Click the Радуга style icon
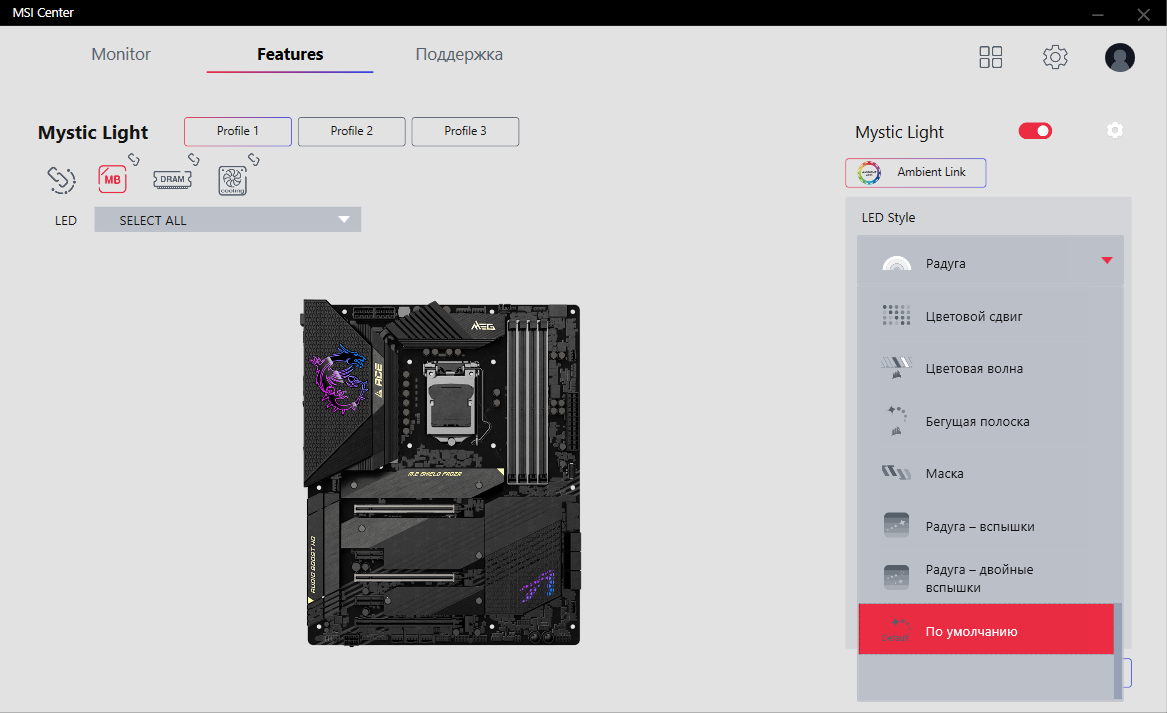The image size is (1167, 713). point(896,263)
